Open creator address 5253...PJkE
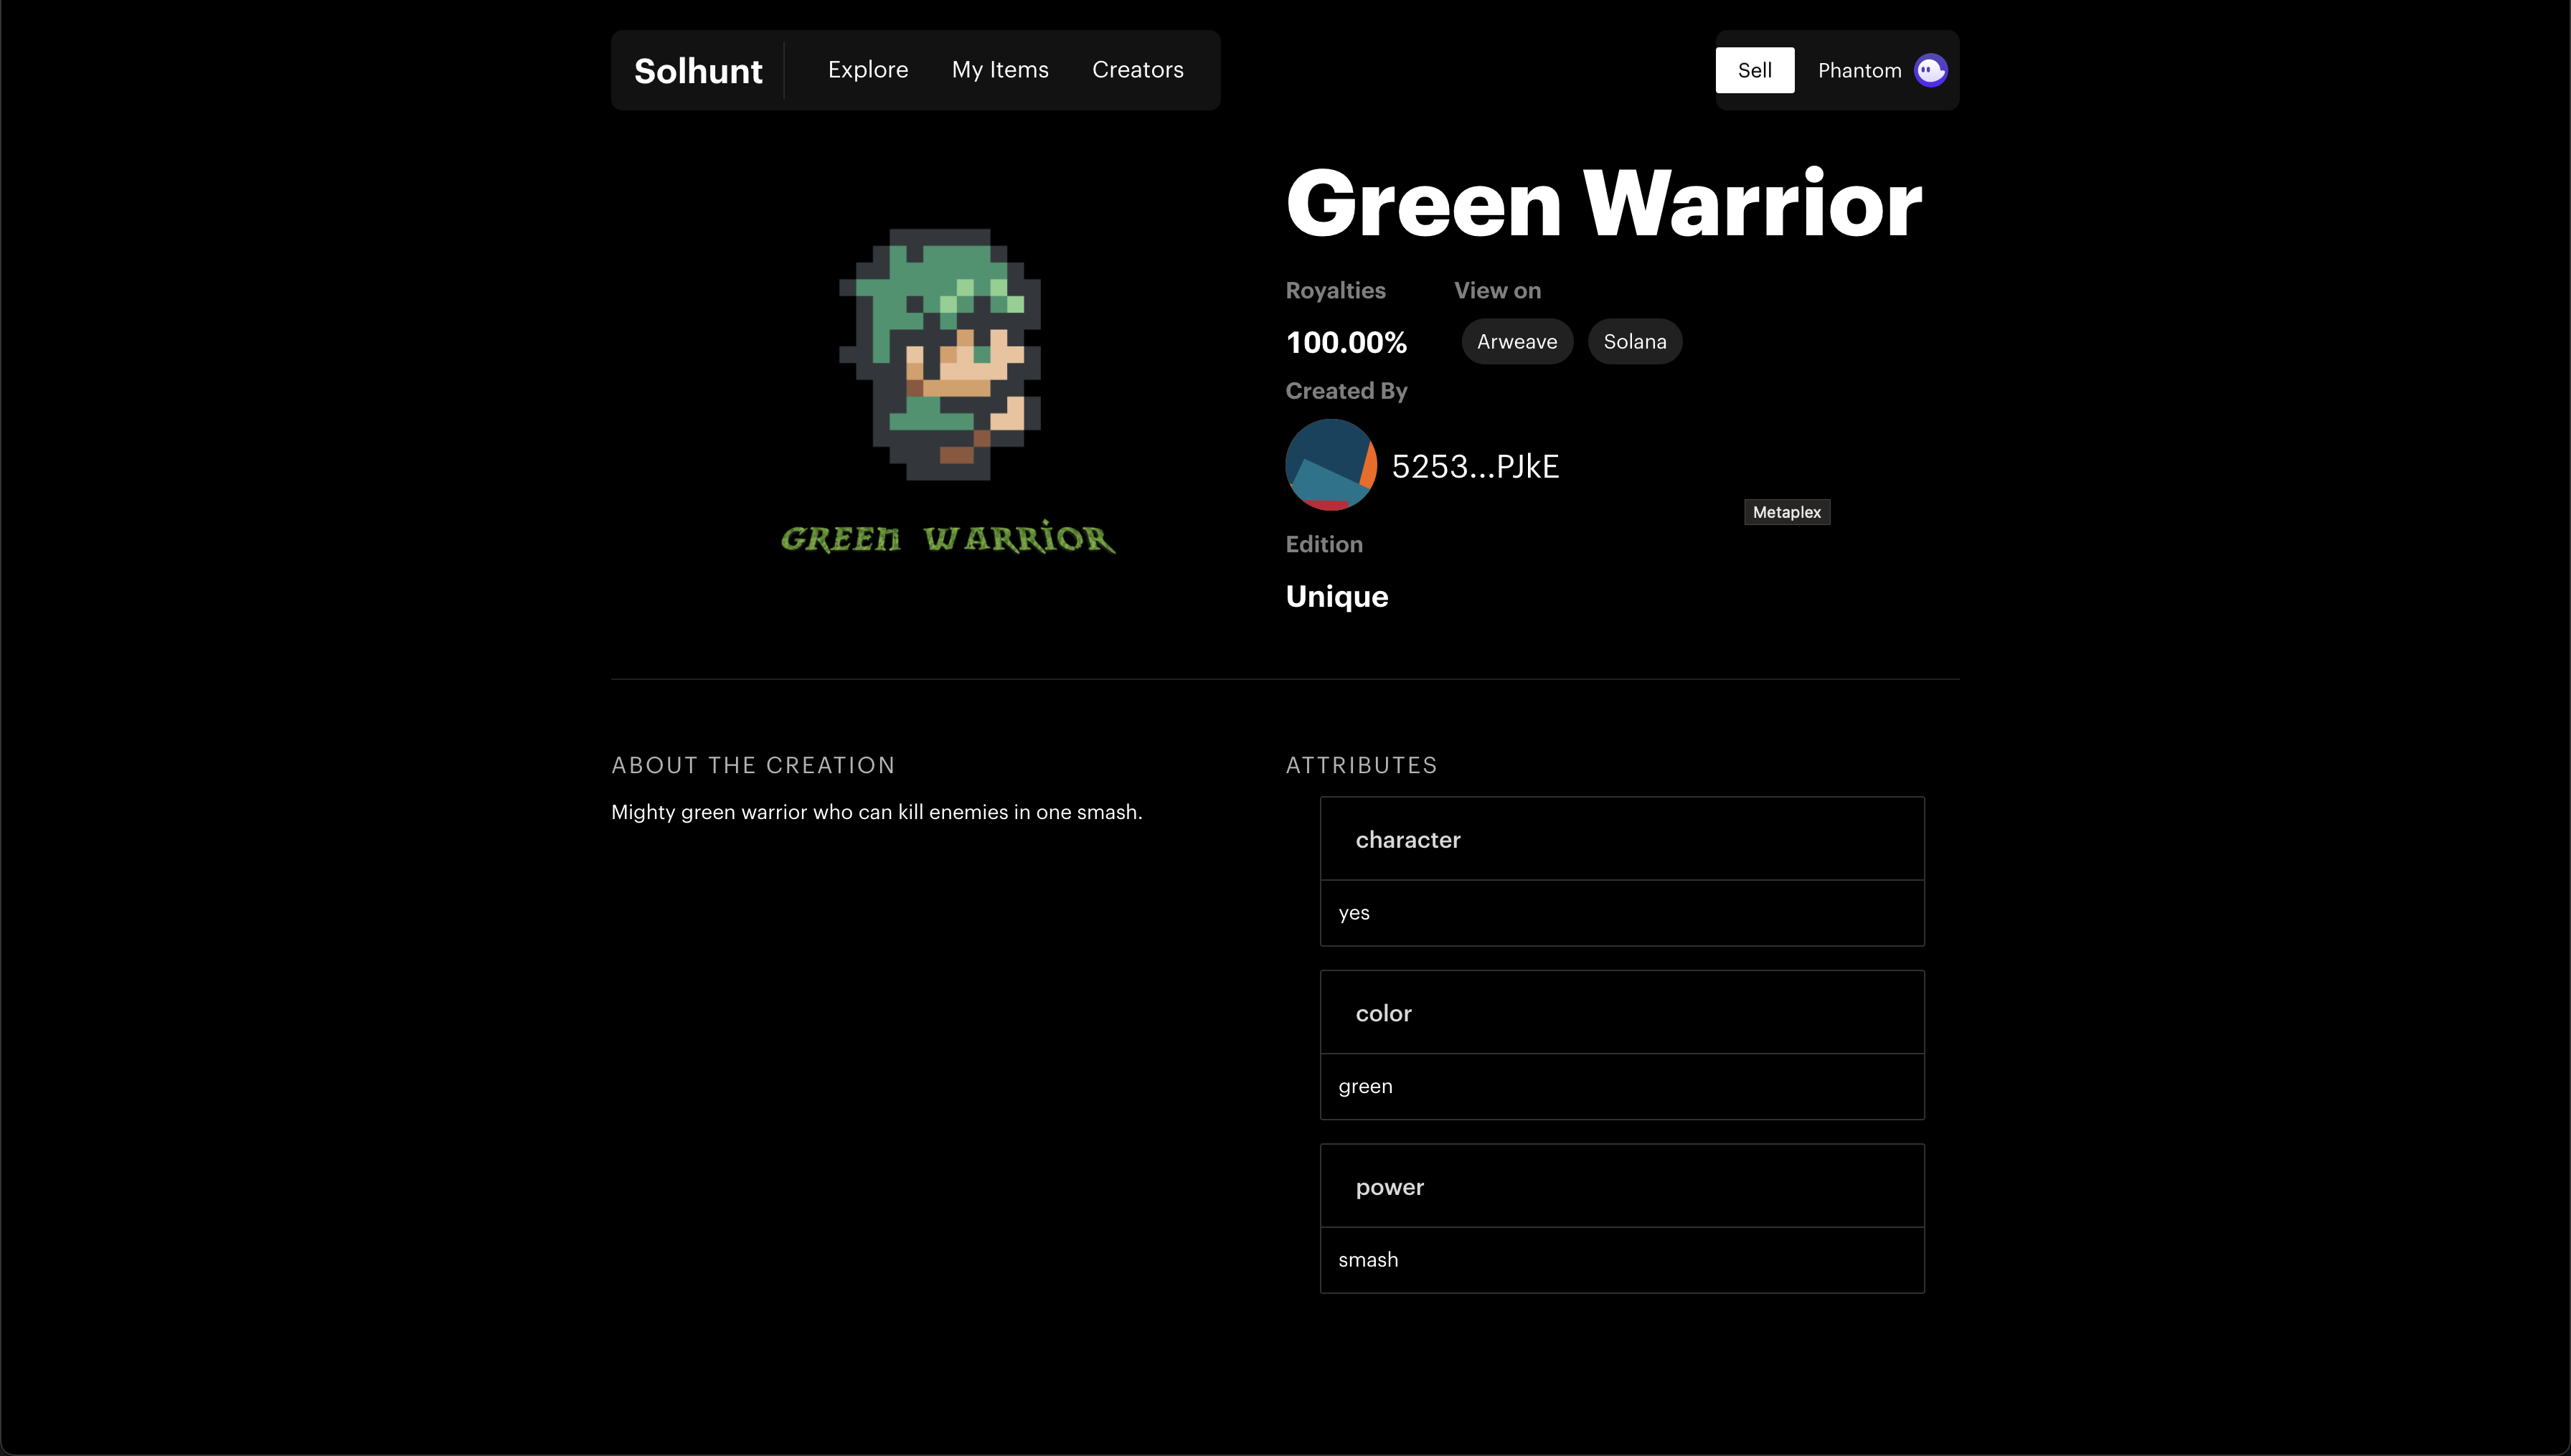The image size is (2571, 1456). [x=1474, y=466]
